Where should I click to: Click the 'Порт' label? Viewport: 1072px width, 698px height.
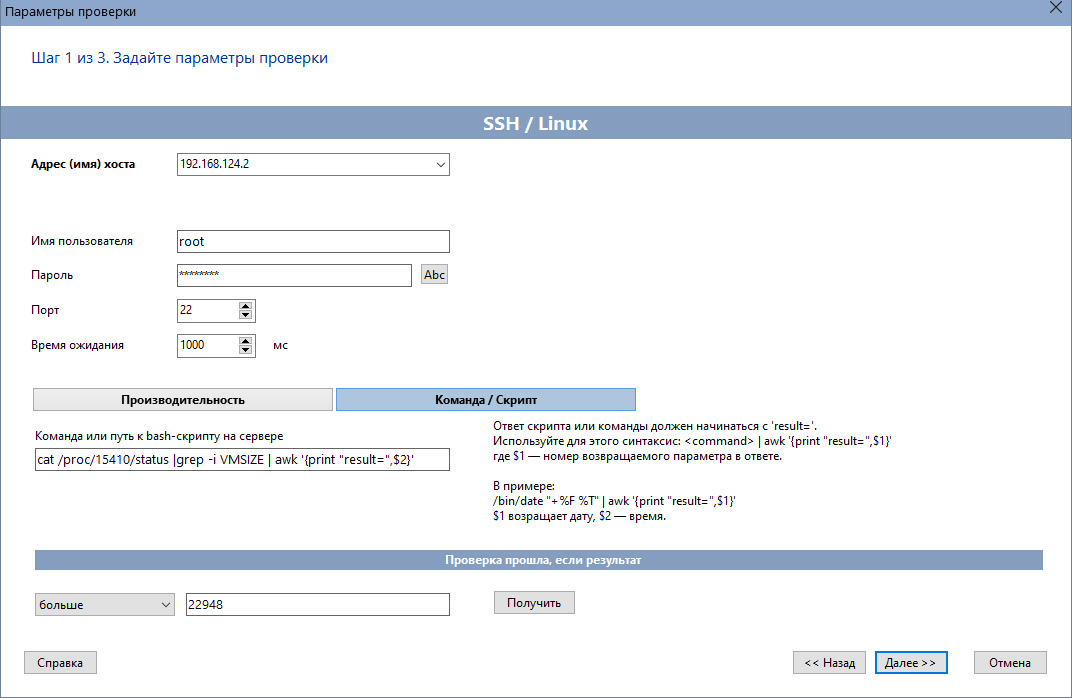45,310
